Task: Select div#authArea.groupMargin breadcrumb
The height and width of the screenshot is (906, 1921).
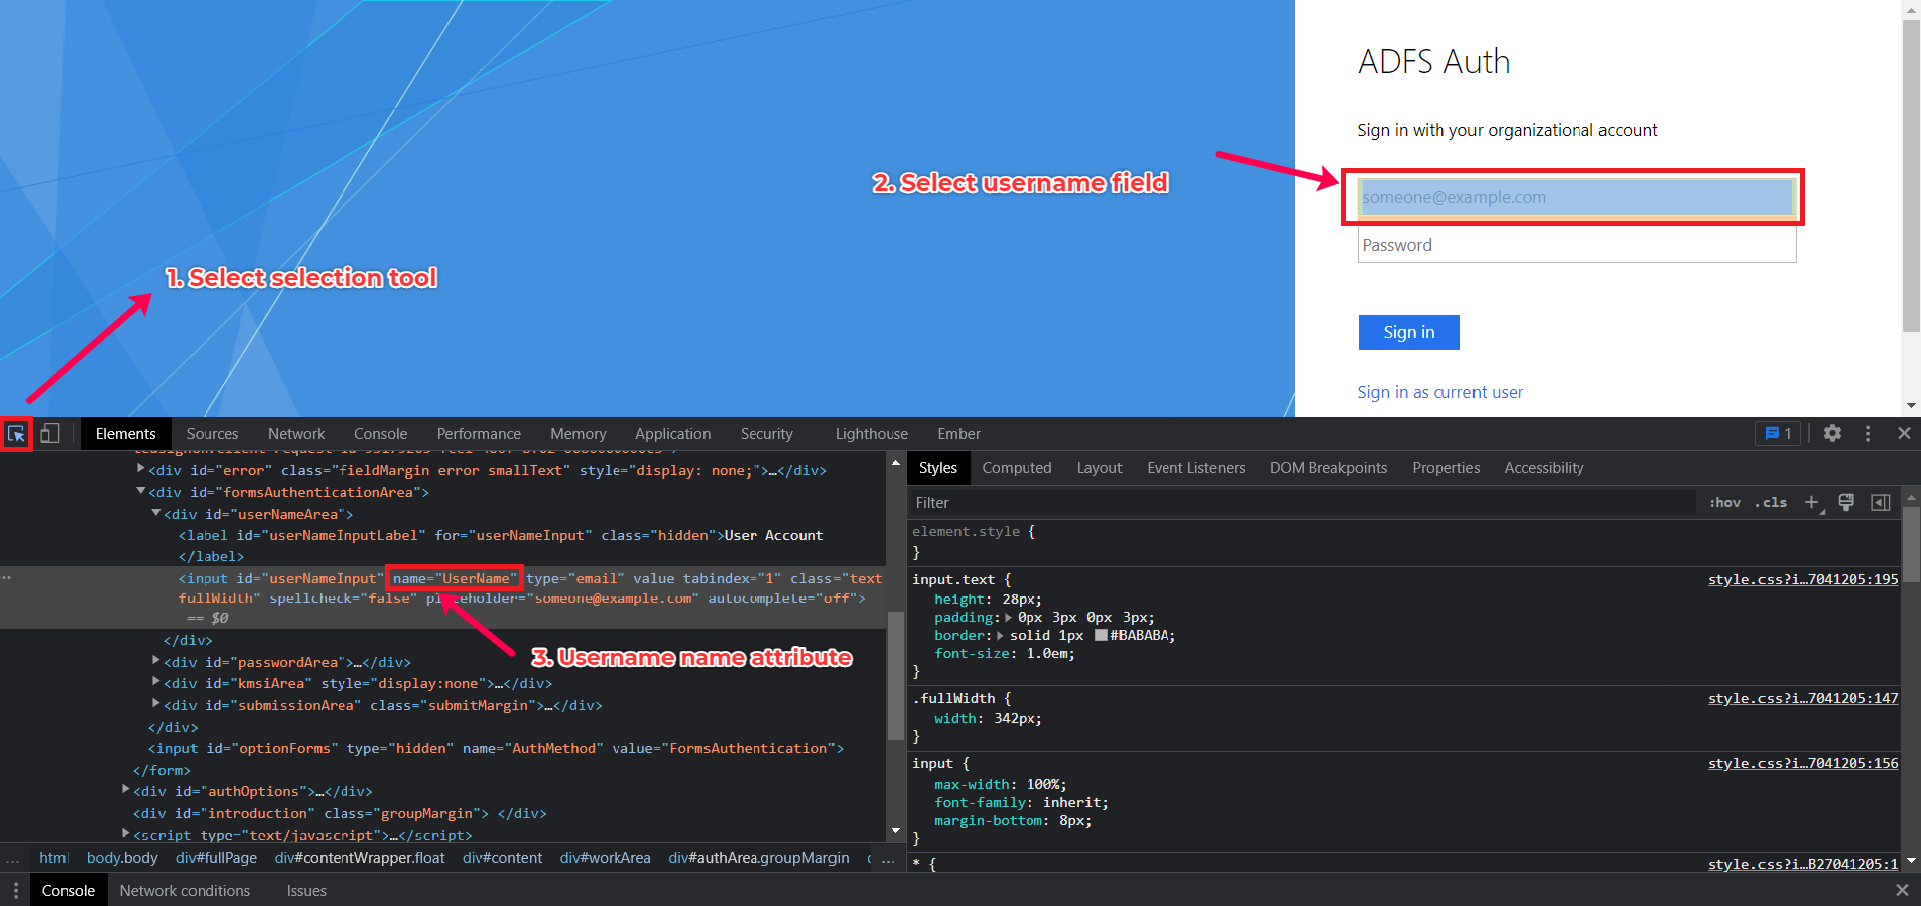Action: click(759, 858)
